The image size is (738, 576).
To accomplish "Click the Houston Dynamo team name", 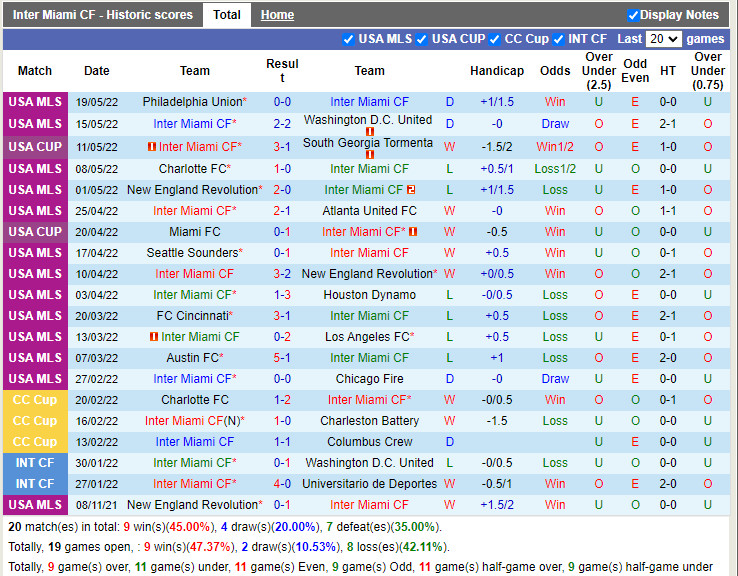I will tap(369, 295).
